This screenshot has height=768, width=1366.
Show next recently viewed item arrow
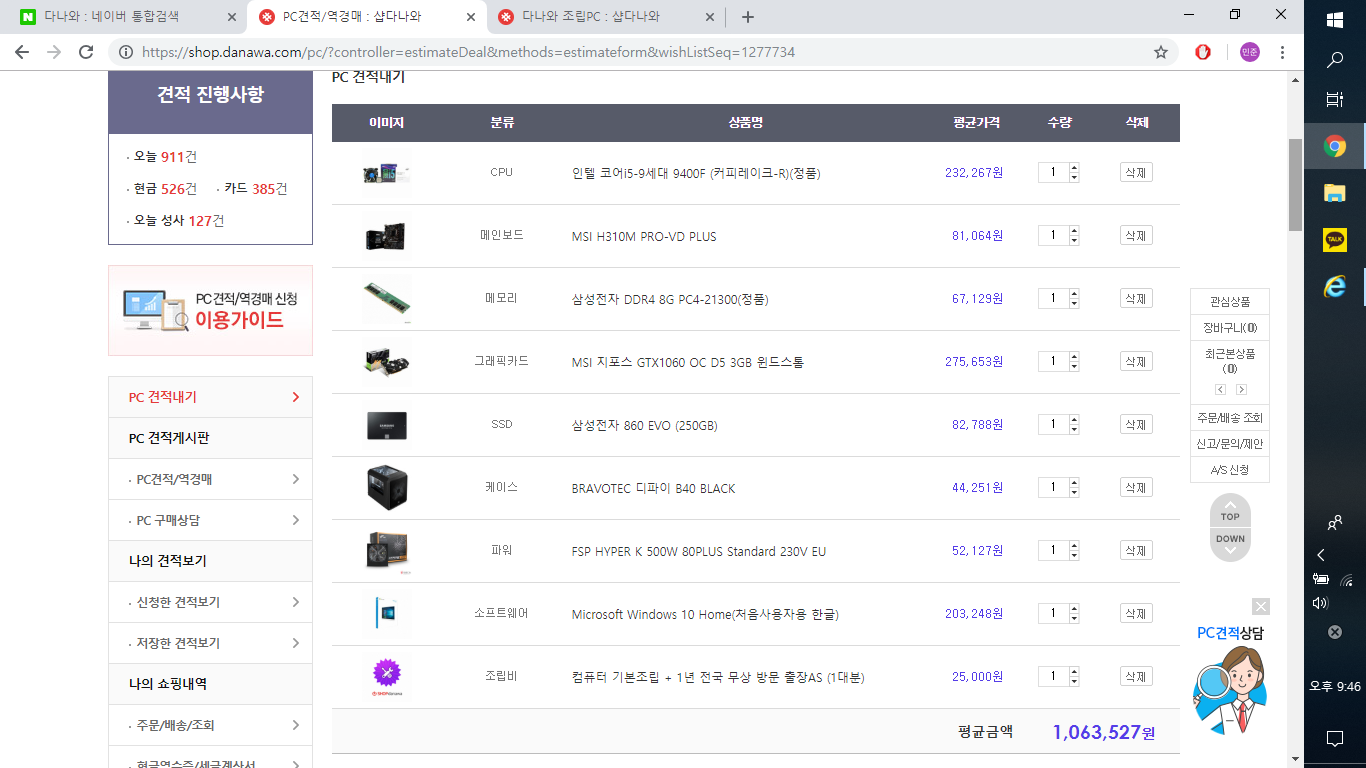point(1241,389)
